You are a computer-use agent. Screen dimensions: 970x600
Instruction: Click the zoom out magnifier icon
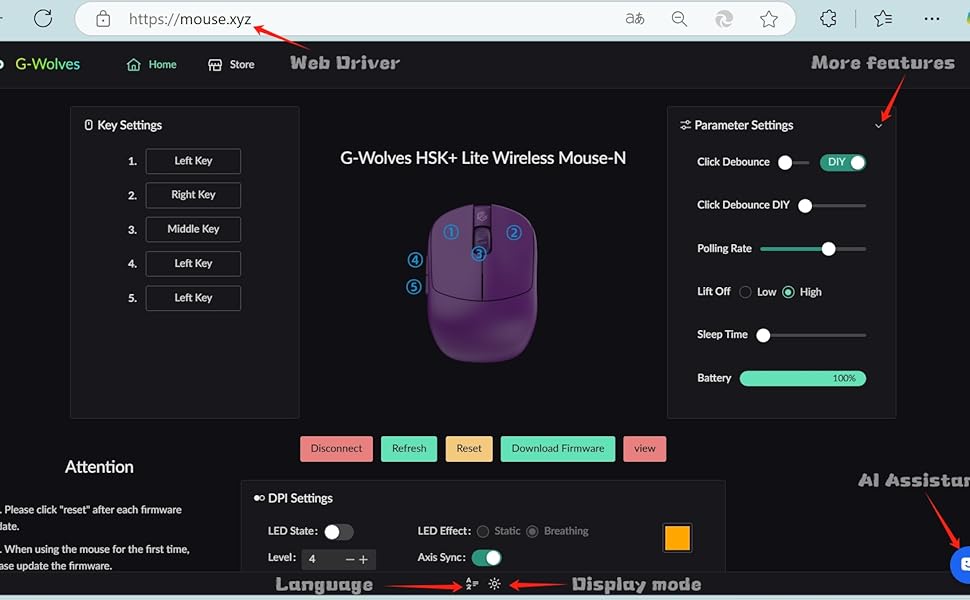click(x=679, y=19)
